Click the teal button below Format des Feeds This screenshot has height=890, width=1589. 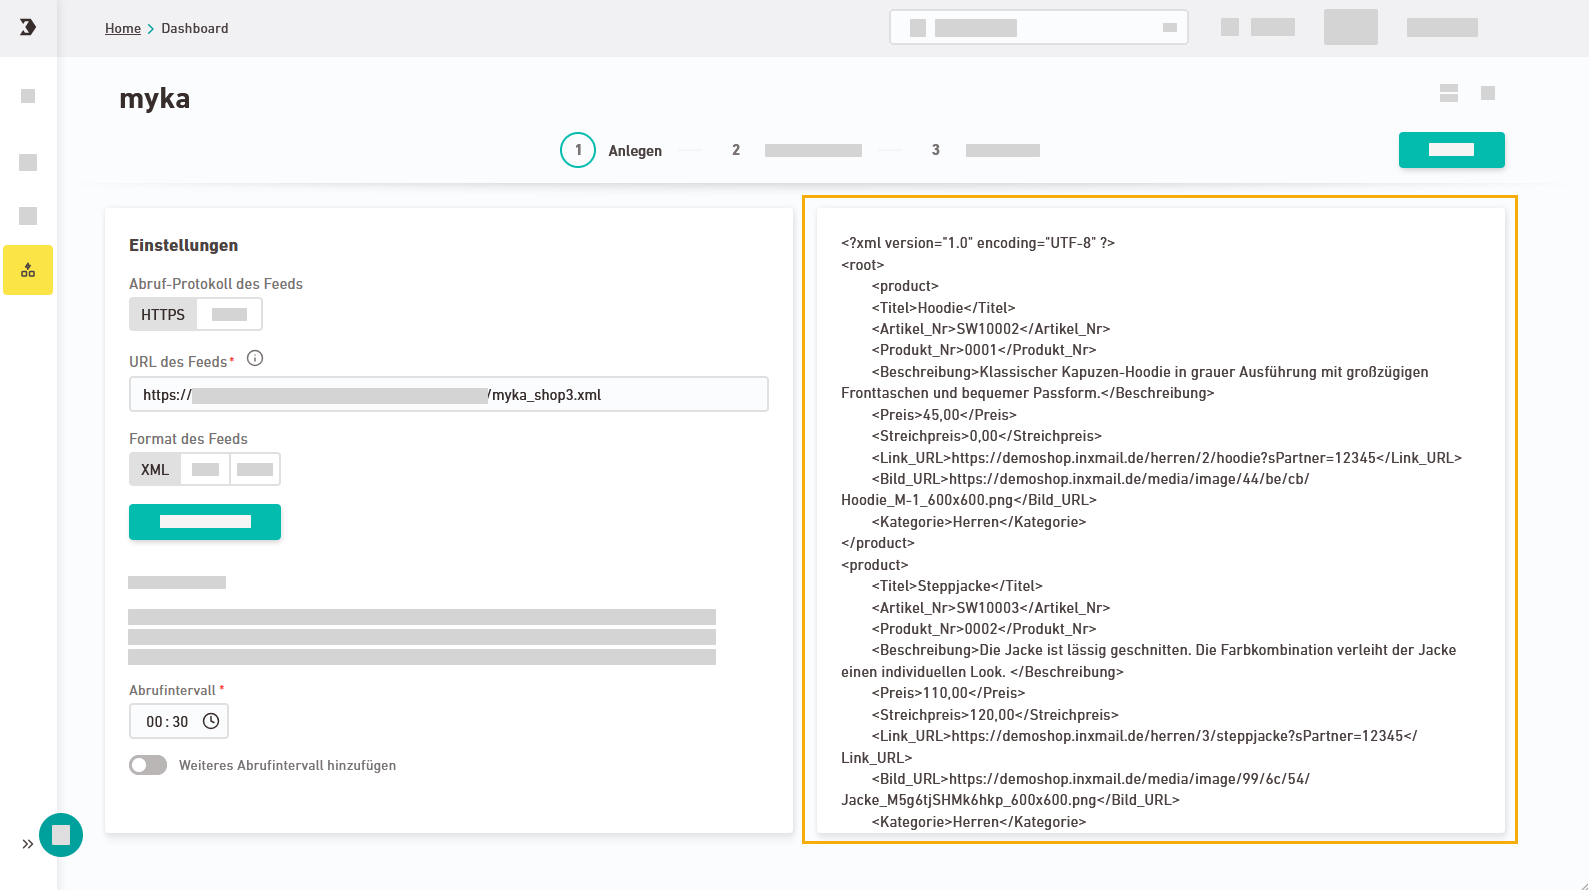click(205, 522)
